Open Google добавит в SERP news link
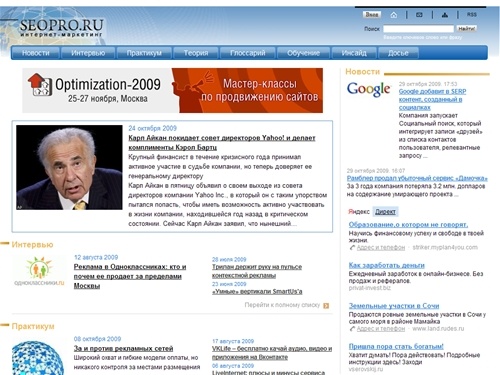Image resolution: width=500 pixels, height=375 pixels. point(432,99)
